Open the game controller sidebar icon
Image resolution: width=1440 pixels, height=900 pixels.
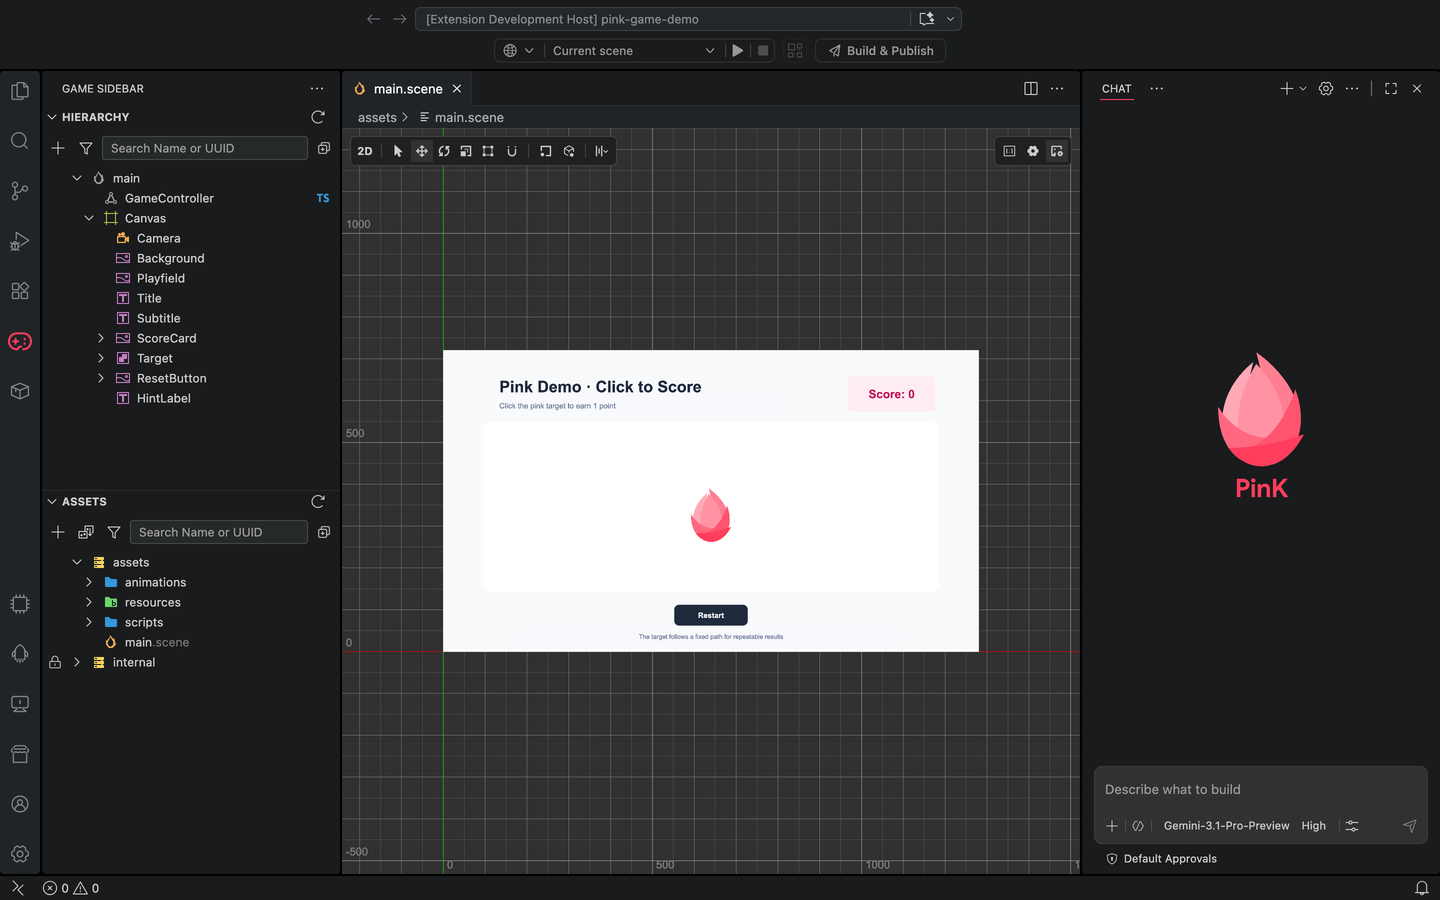(x=20, y=342)
